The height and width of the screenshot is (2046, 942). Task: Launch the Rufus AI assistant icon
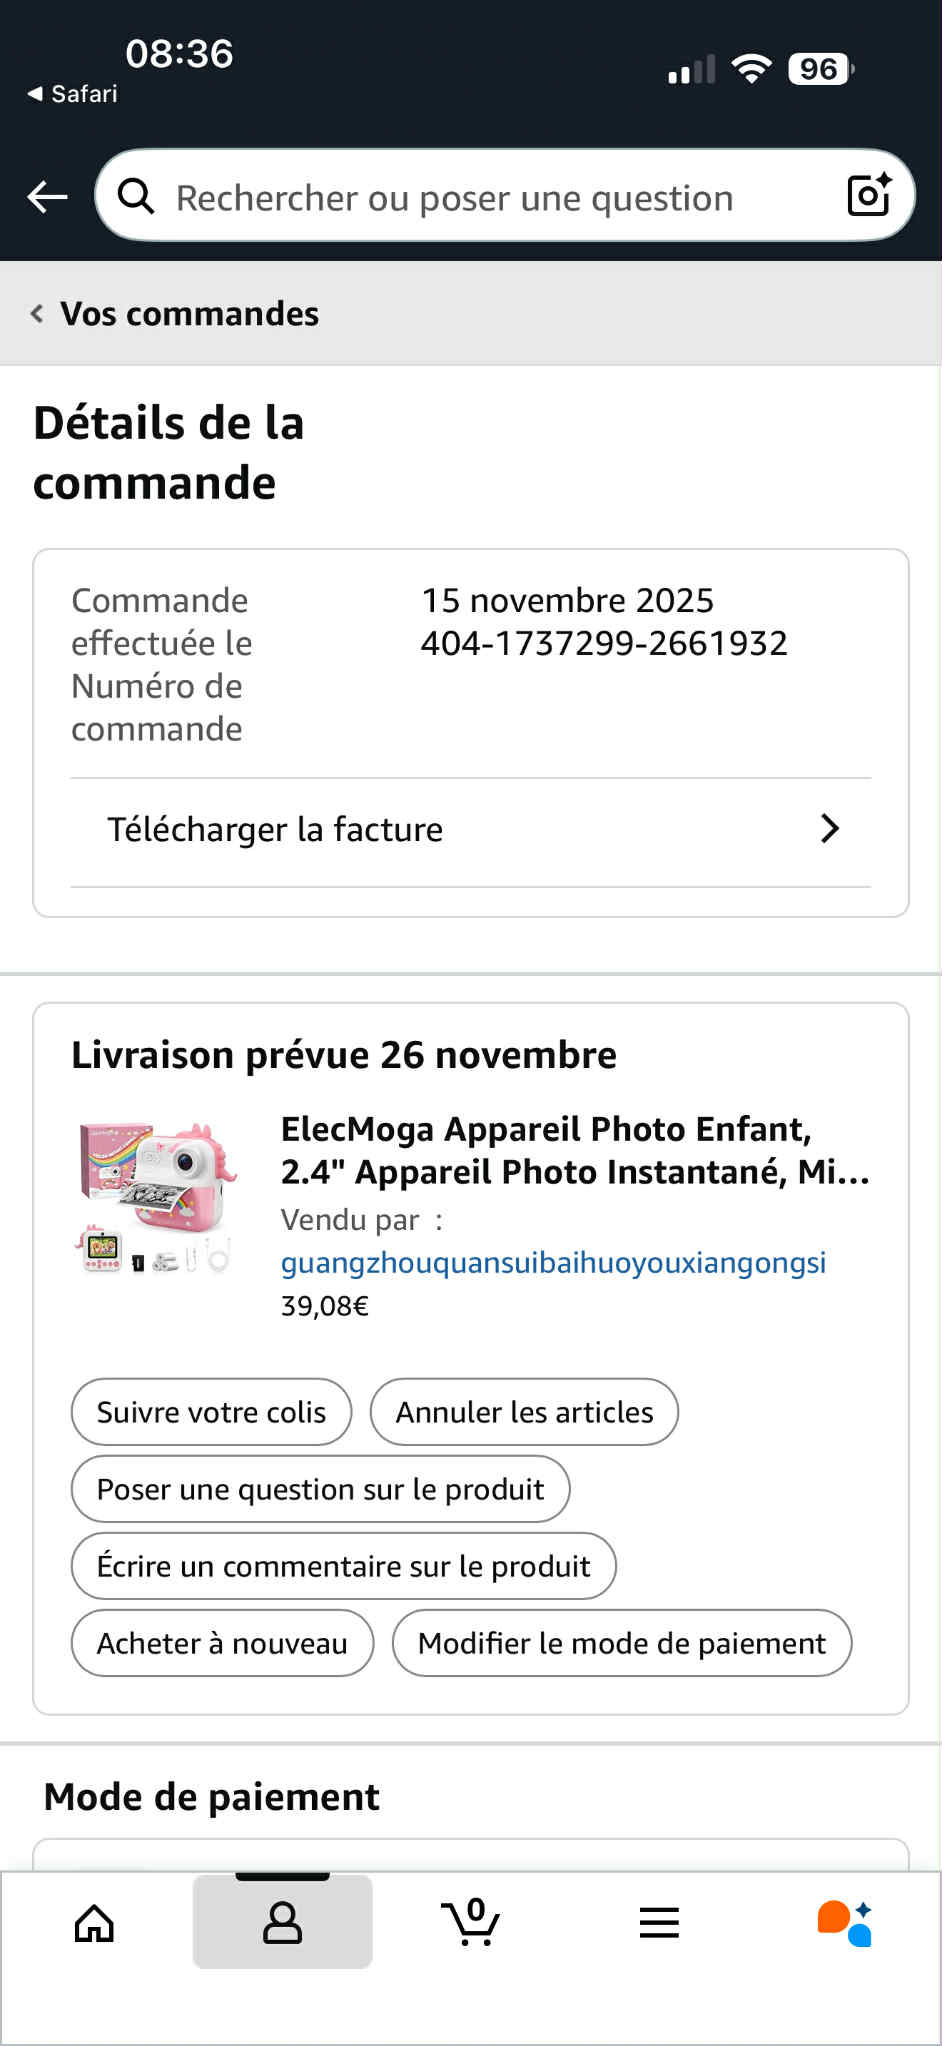[845, 1922]
